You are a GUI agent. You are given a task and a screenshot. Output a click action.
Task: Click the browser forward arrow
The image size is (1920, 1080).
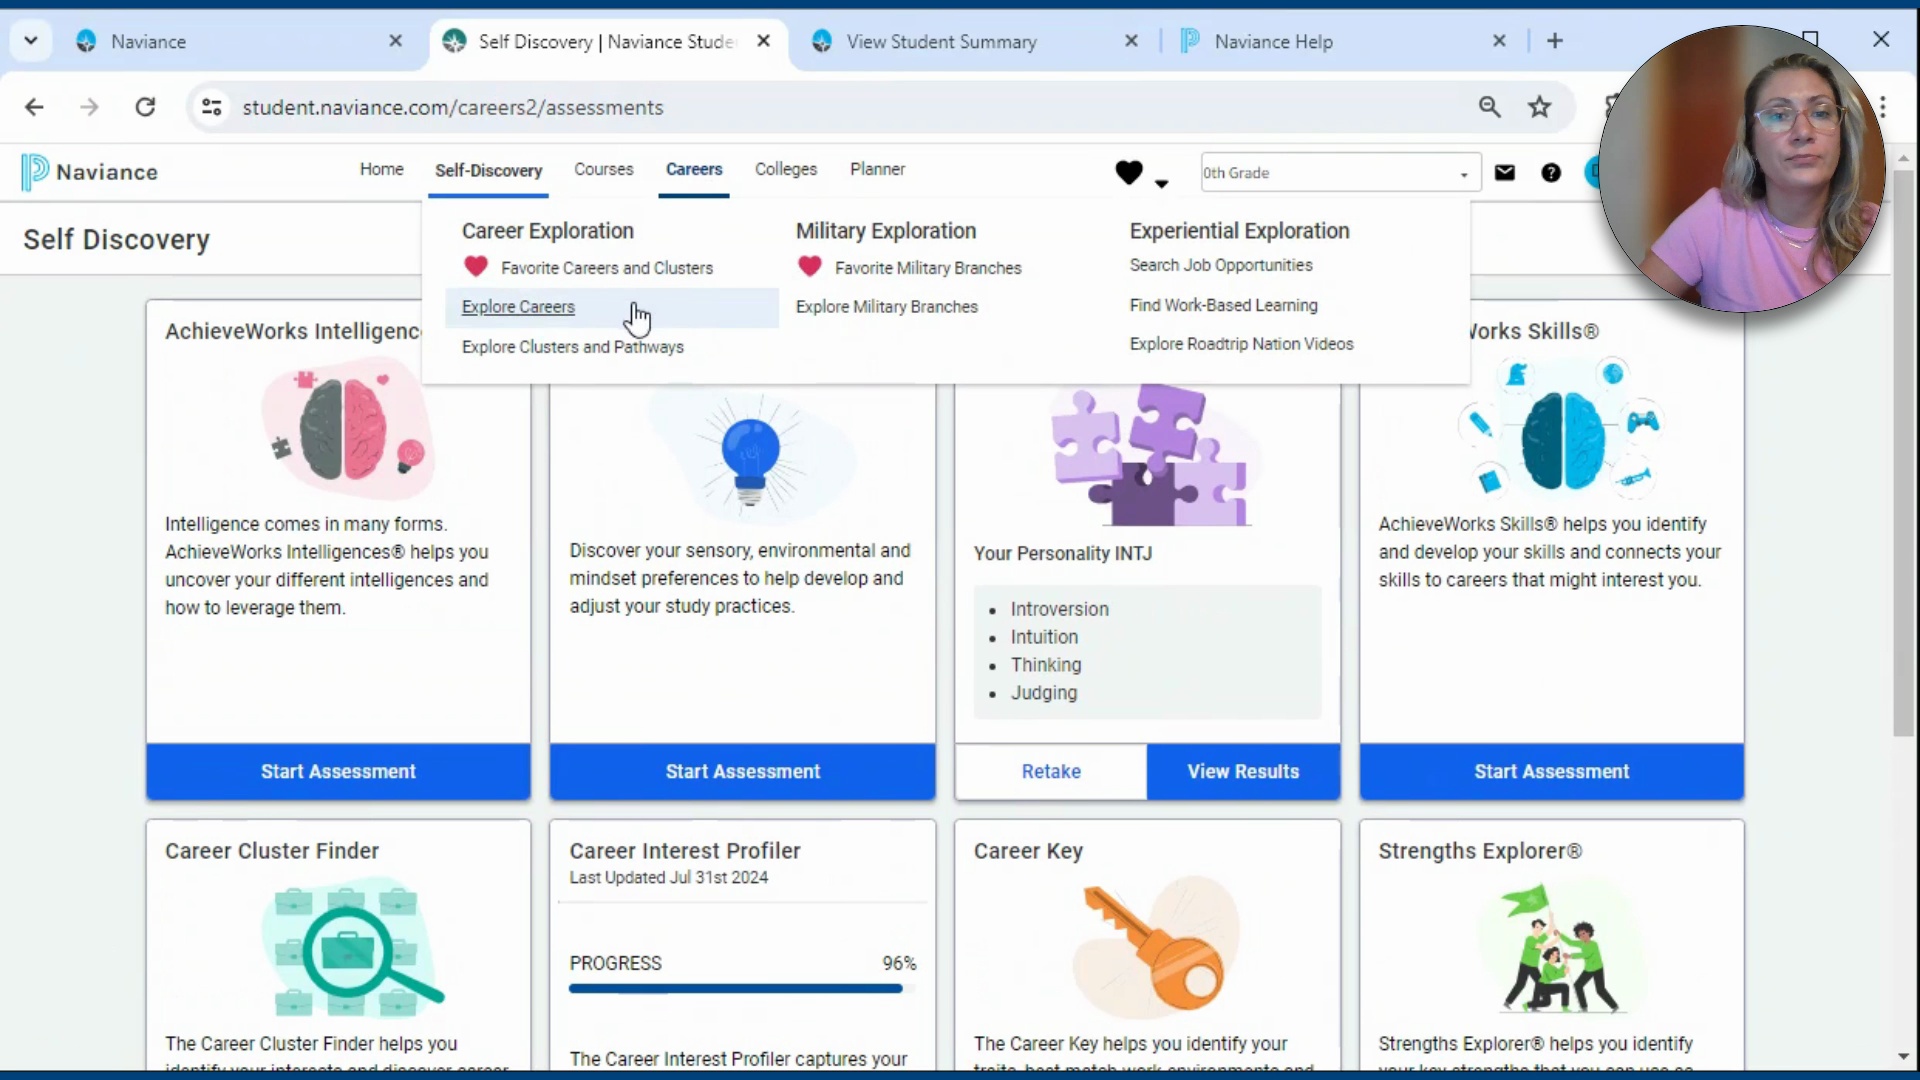click(x=90, y=107)
